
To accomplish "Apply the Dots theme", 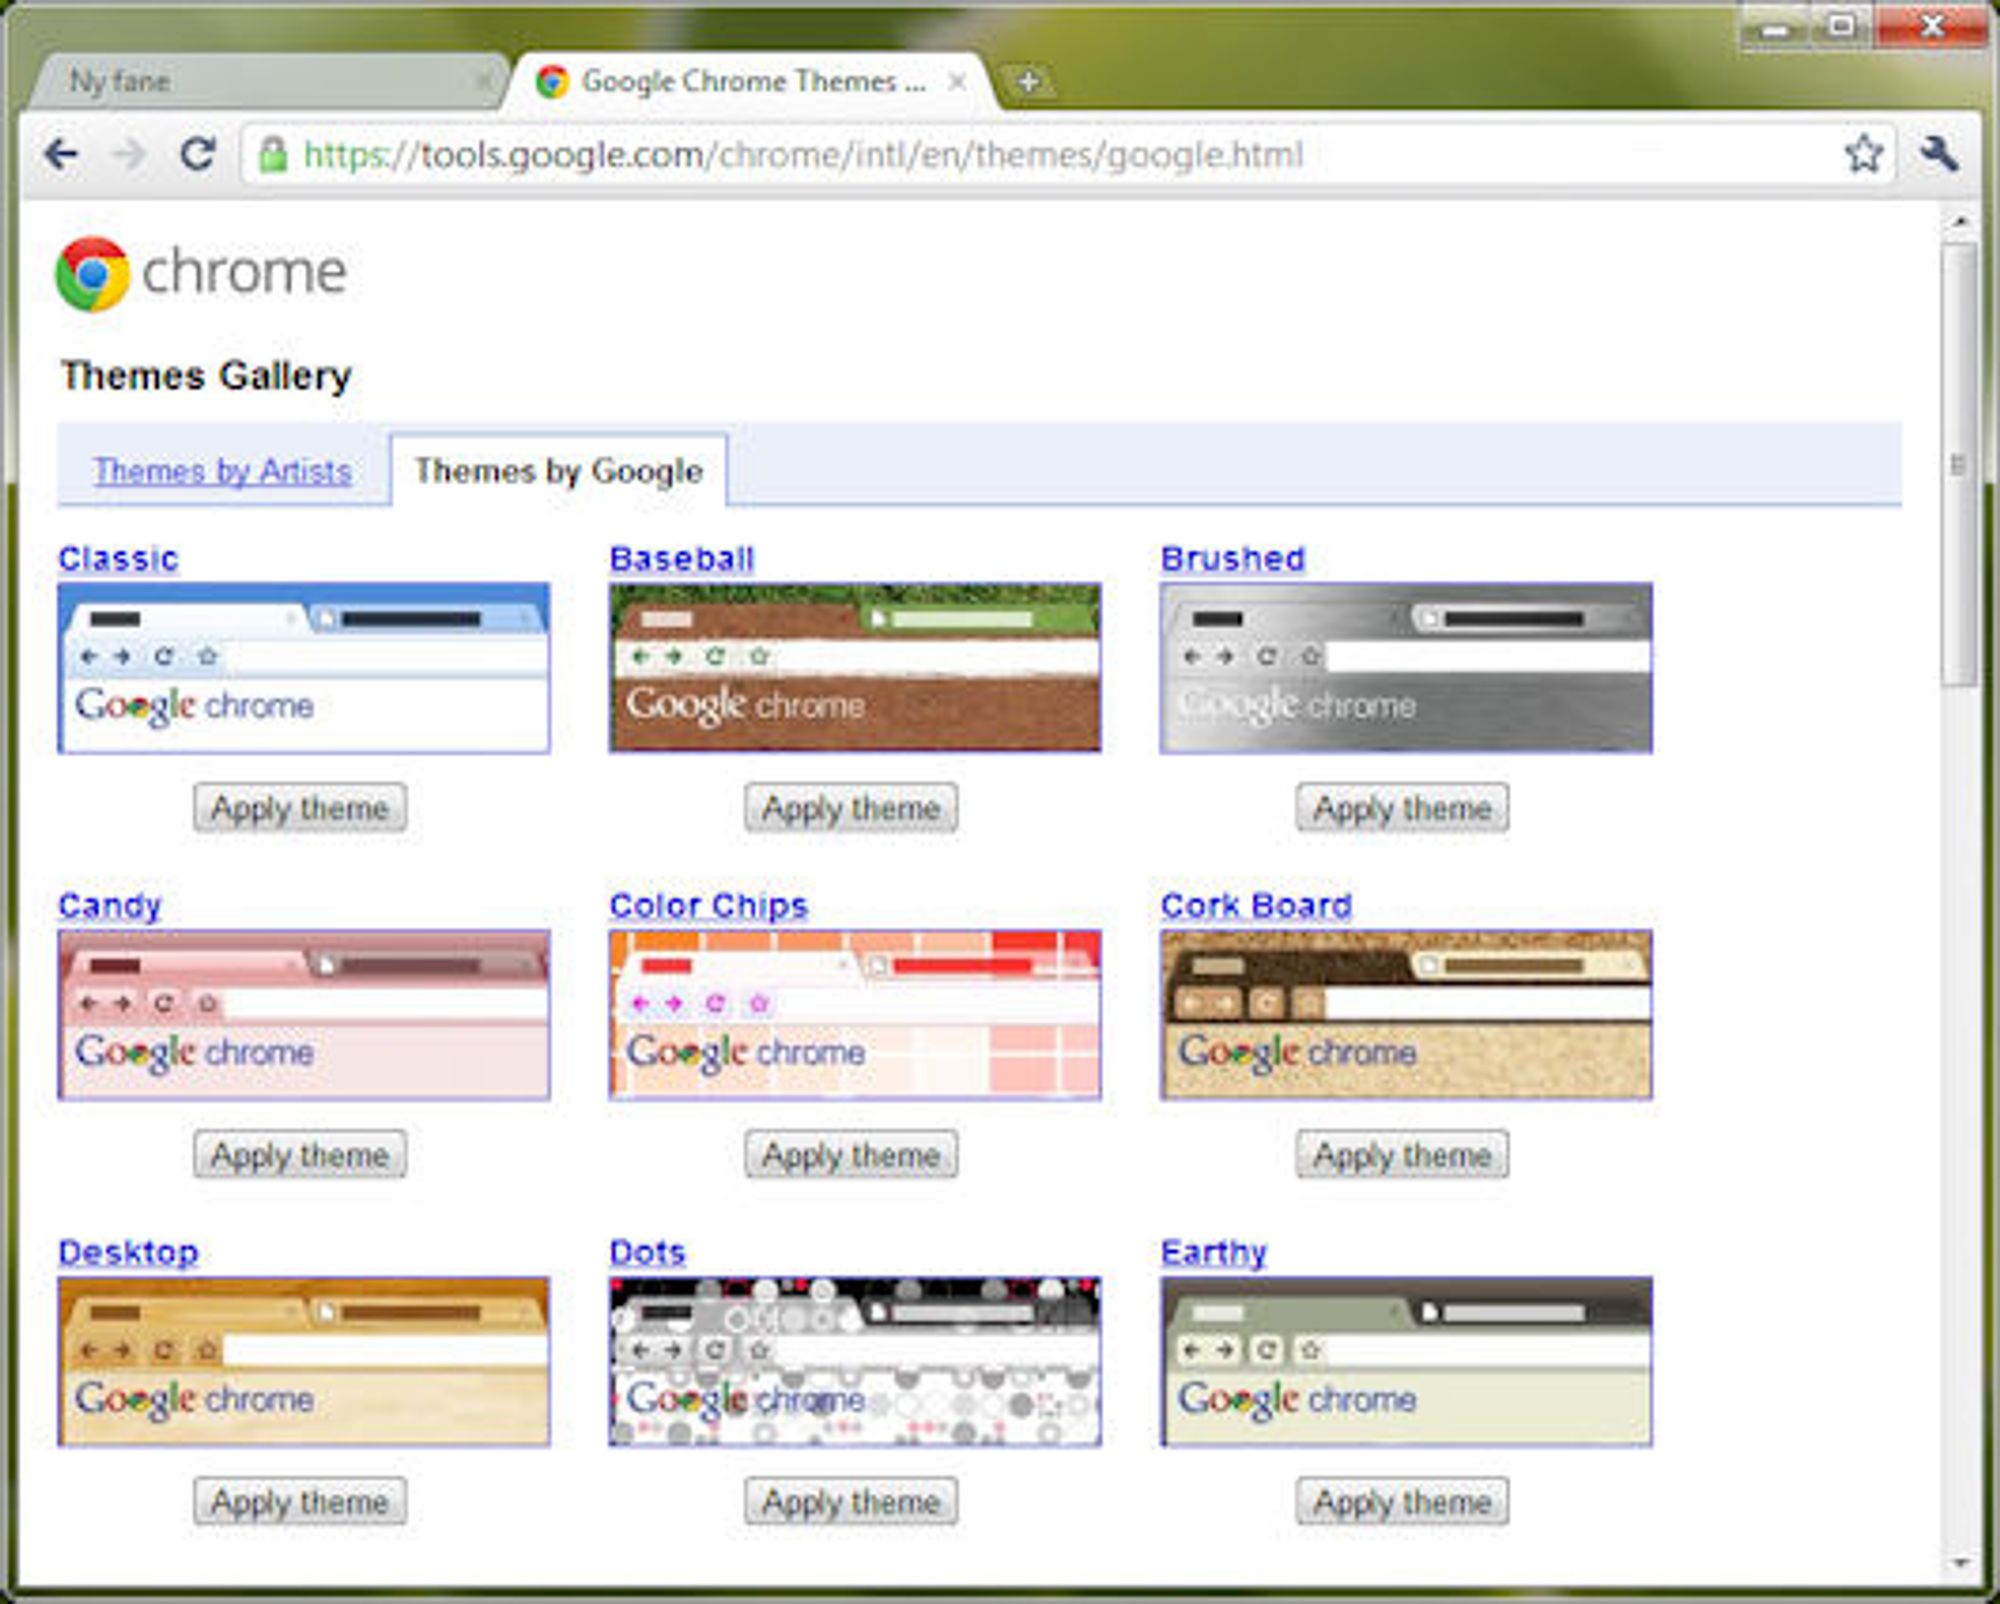I will pyautogui.click(x=851, y=1502).
